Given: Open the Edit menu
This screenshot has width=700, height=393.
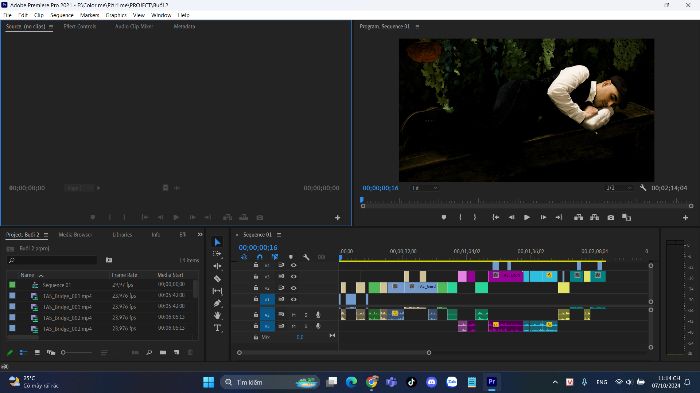Looking at the screenshot, I should [23, 15].
